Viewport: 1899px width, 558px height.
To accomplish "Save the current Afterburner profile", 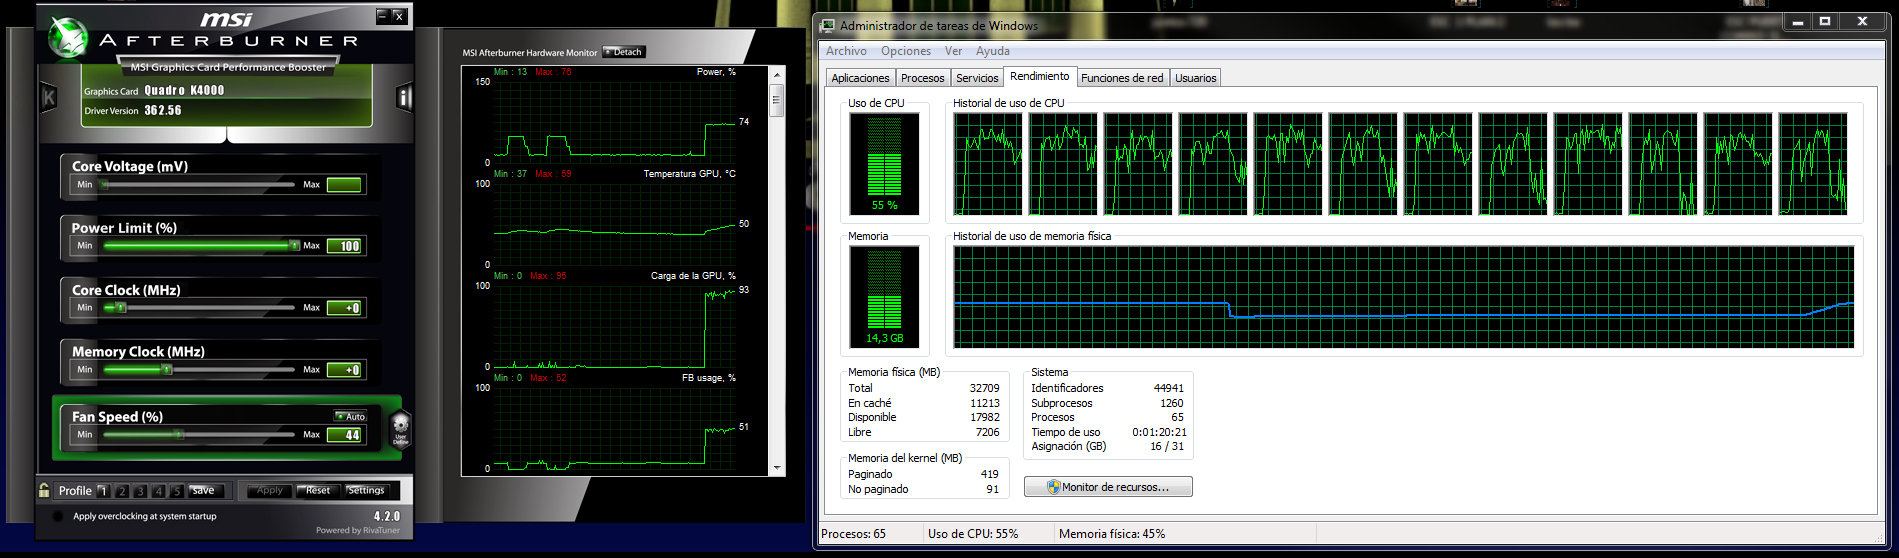I will pos(204,491).
